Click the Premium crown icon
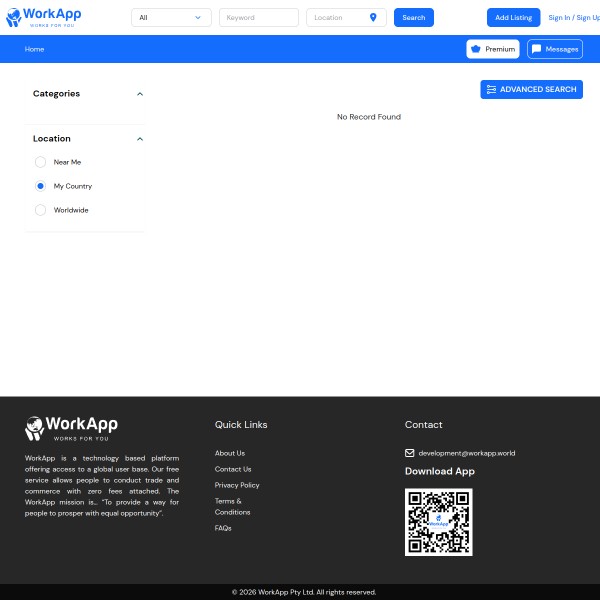The height and width of the screenshot is (600, 600). [x=476, y=49]
